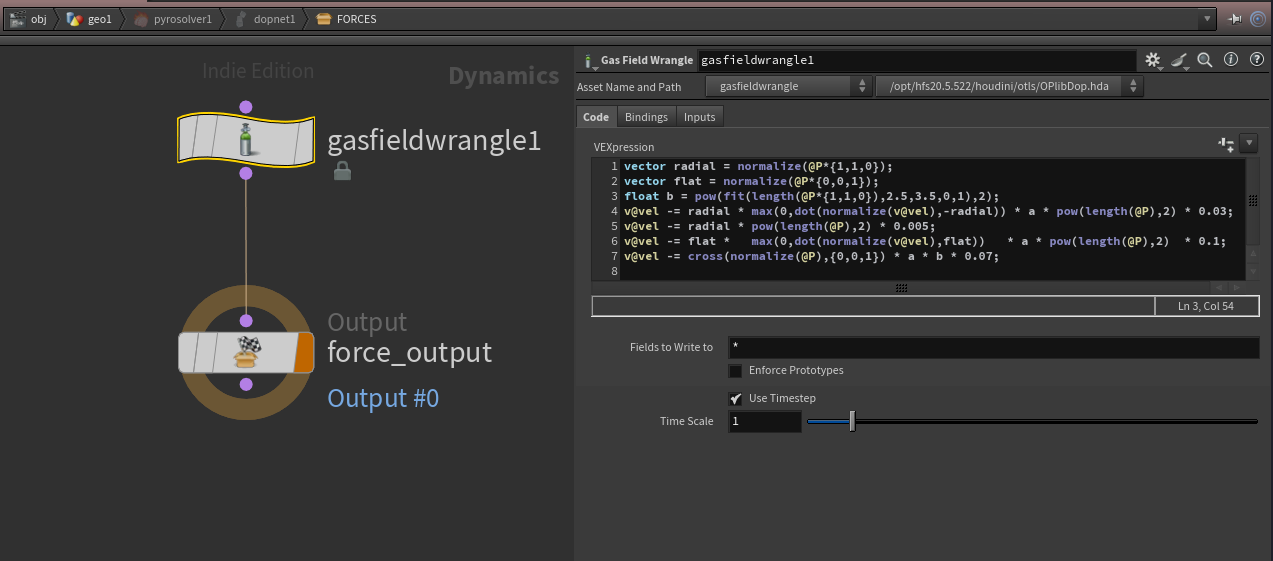Click the Time Scale value field

click(765, 421)
